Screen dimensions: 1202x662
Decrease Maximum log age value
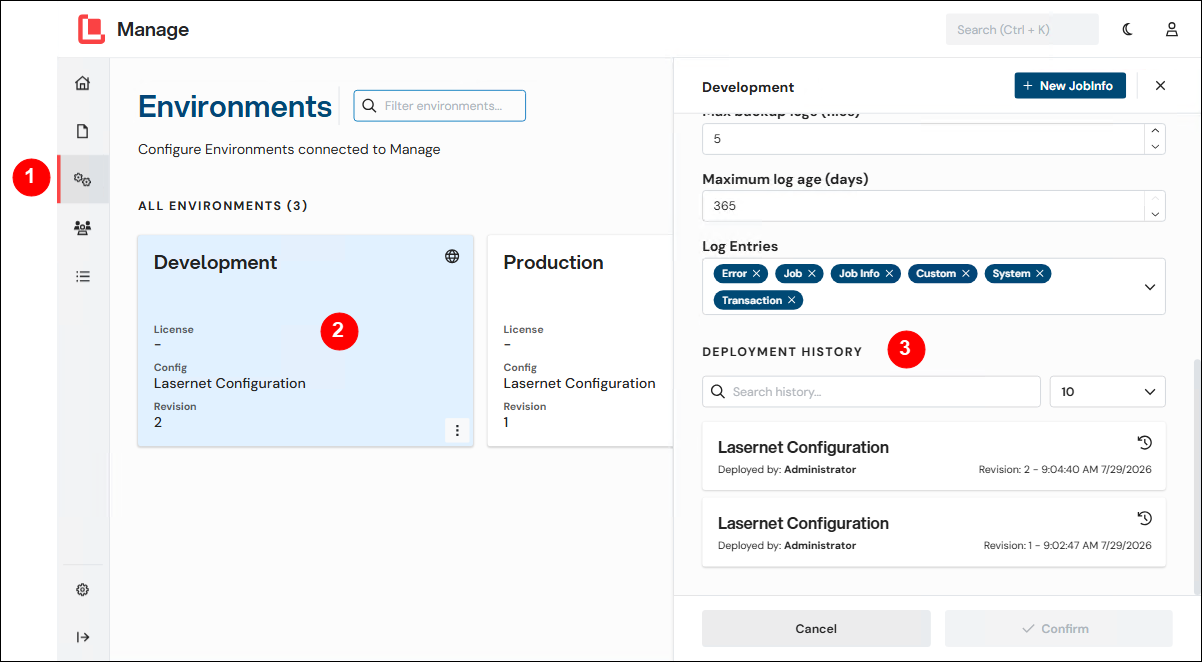tap(1155, 213)
